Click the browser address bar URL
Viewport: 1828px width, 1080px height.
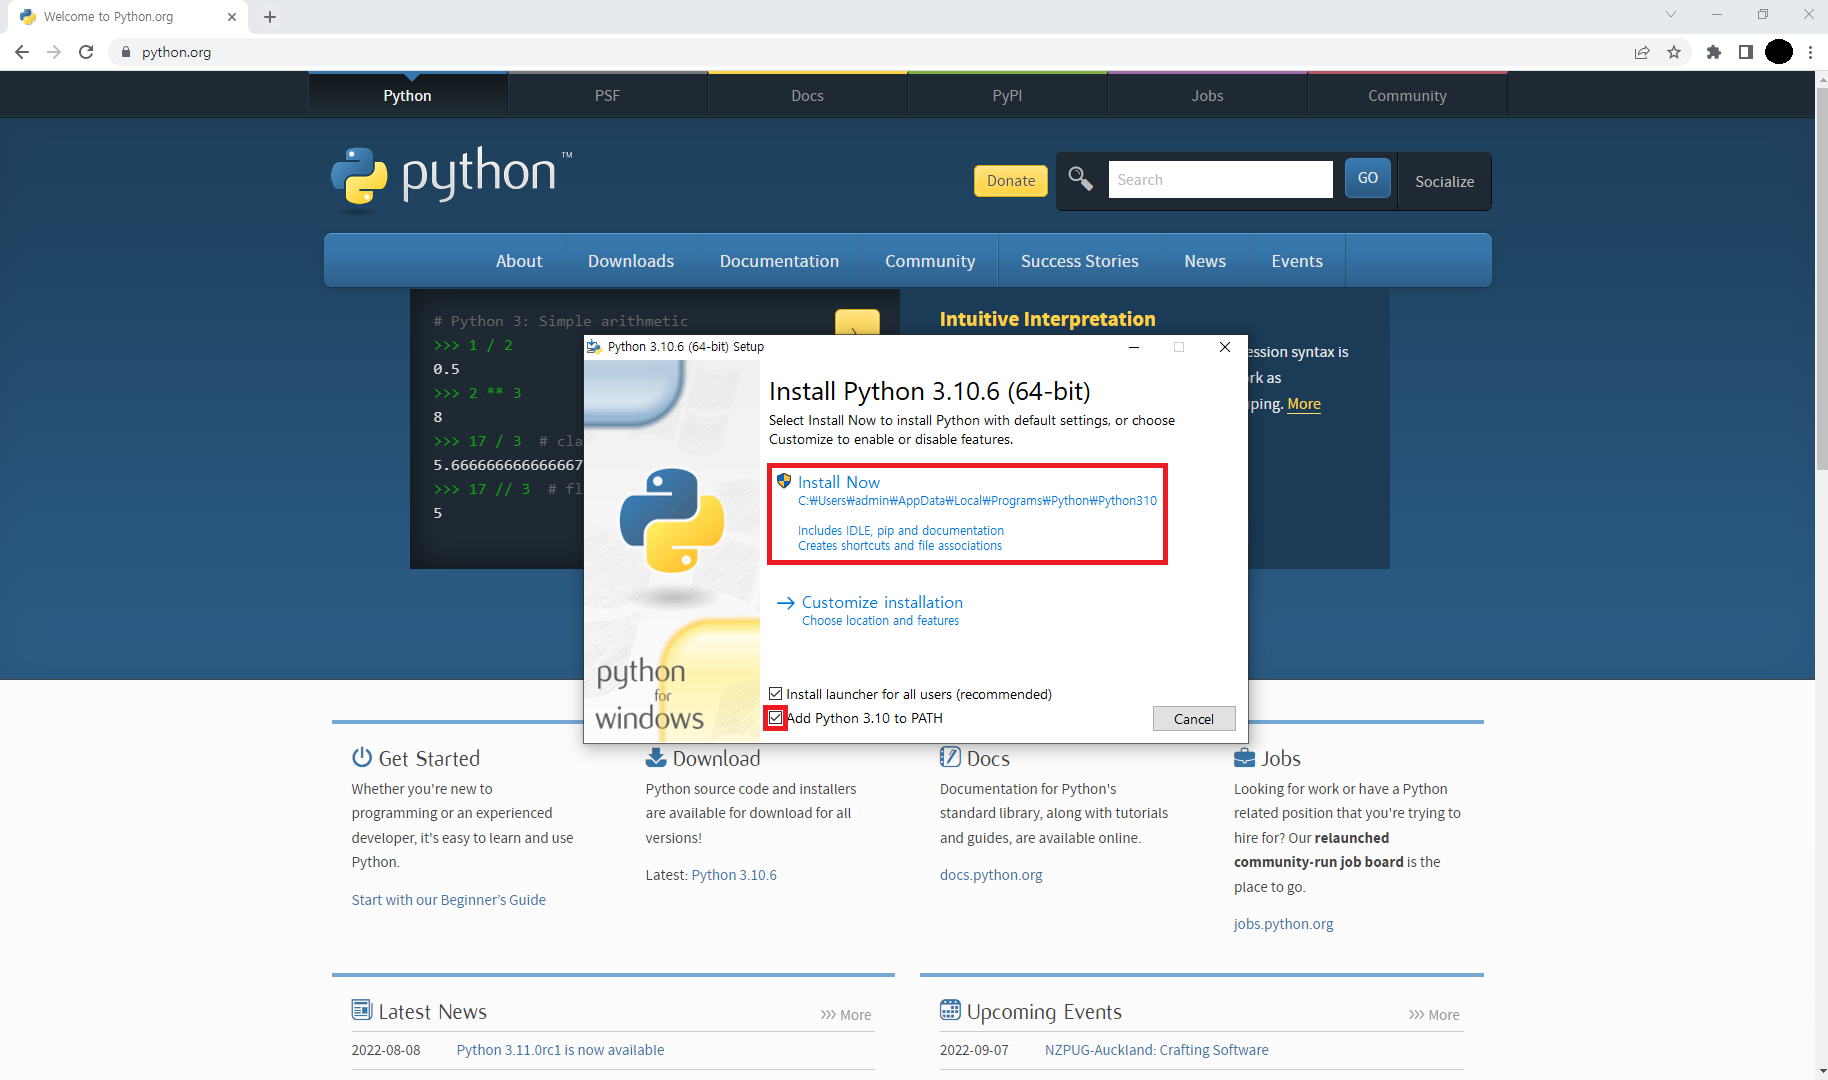coord(176,52)
